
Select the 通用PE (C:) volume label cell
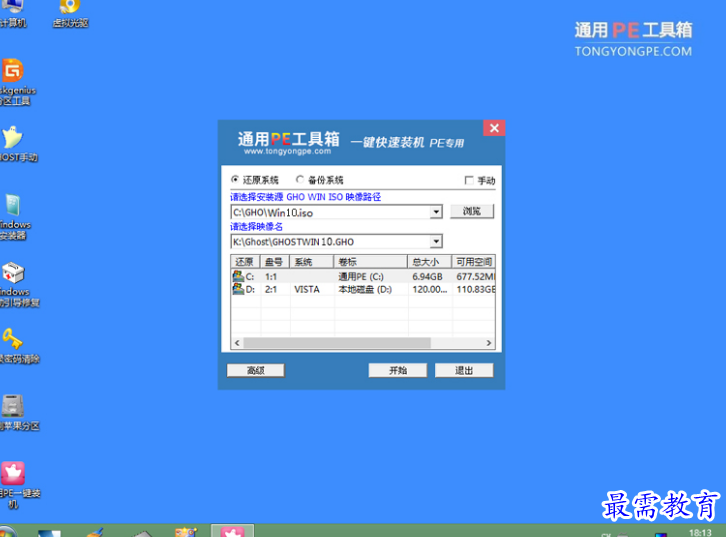(x=361, y=277)
